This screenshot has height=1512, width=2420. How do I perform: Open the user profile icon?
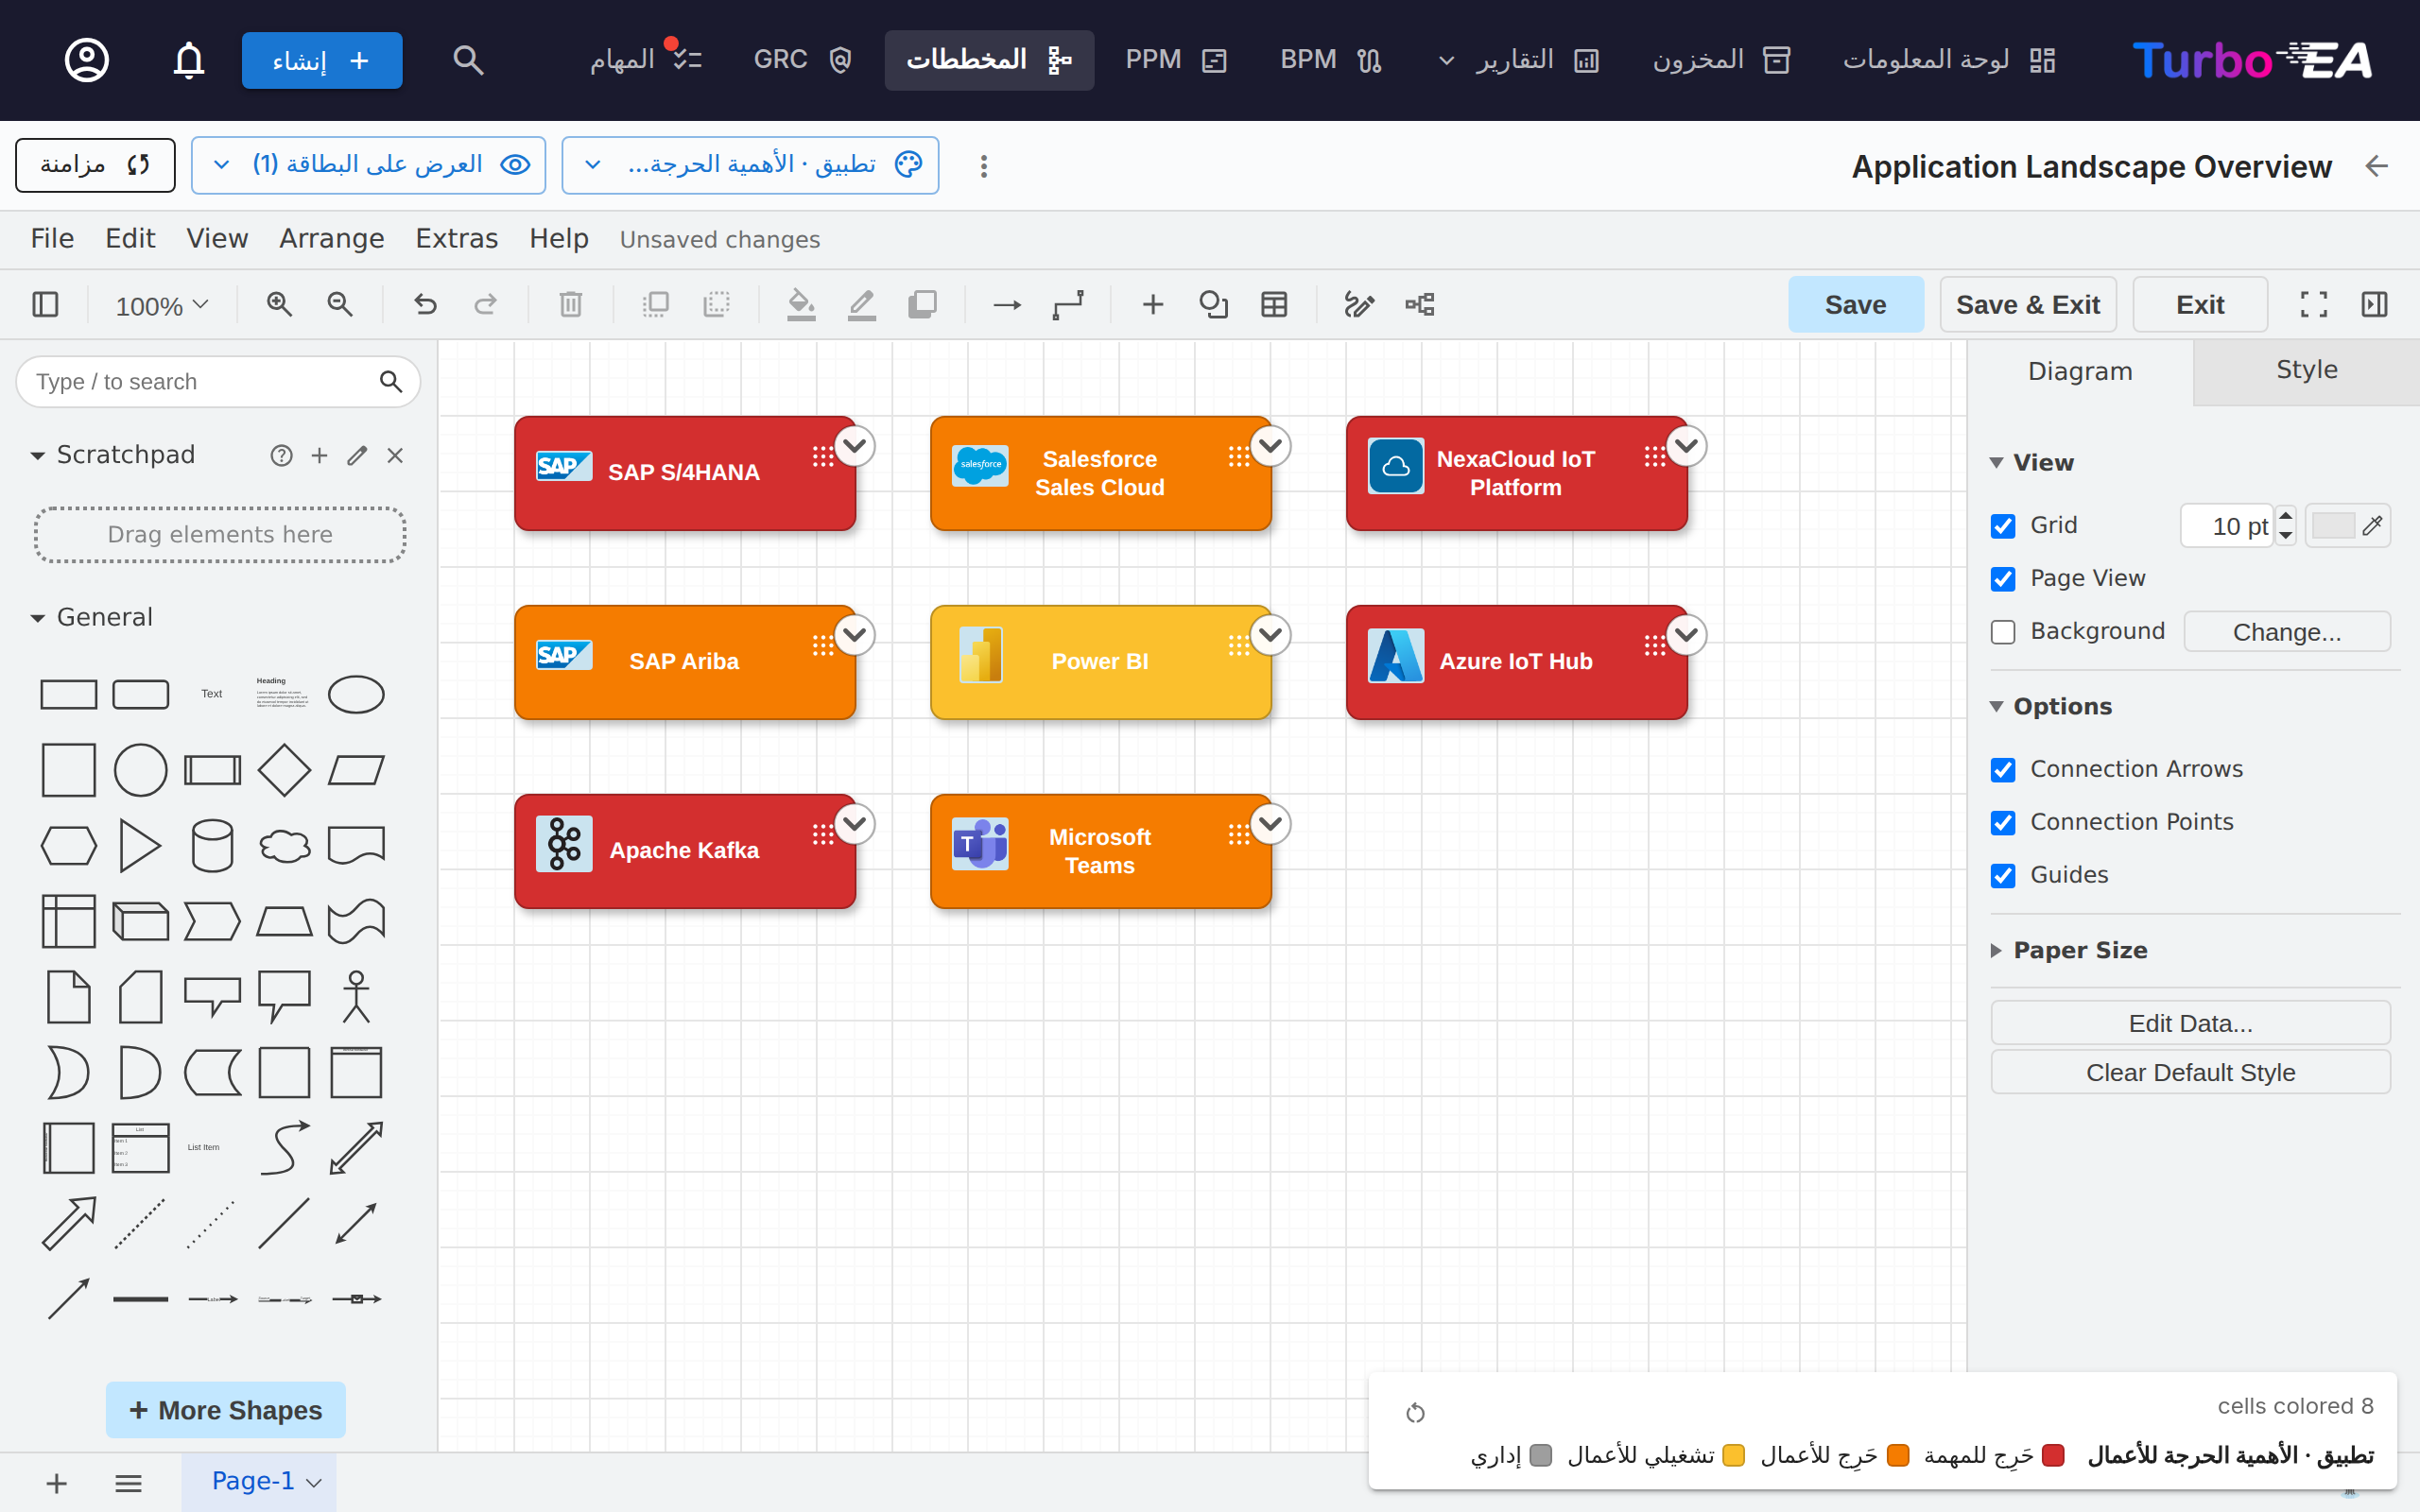pyautogui.click(x=87, y=60)
